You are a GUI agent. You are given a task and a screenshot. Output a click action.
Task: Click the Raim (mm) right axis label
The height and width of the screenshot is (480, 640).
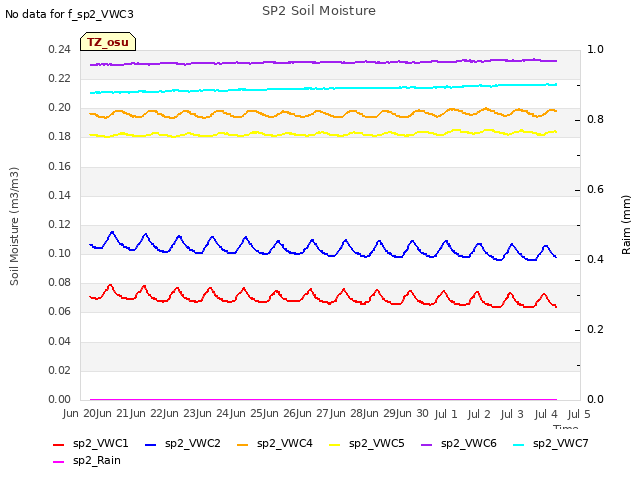(626, 225)
